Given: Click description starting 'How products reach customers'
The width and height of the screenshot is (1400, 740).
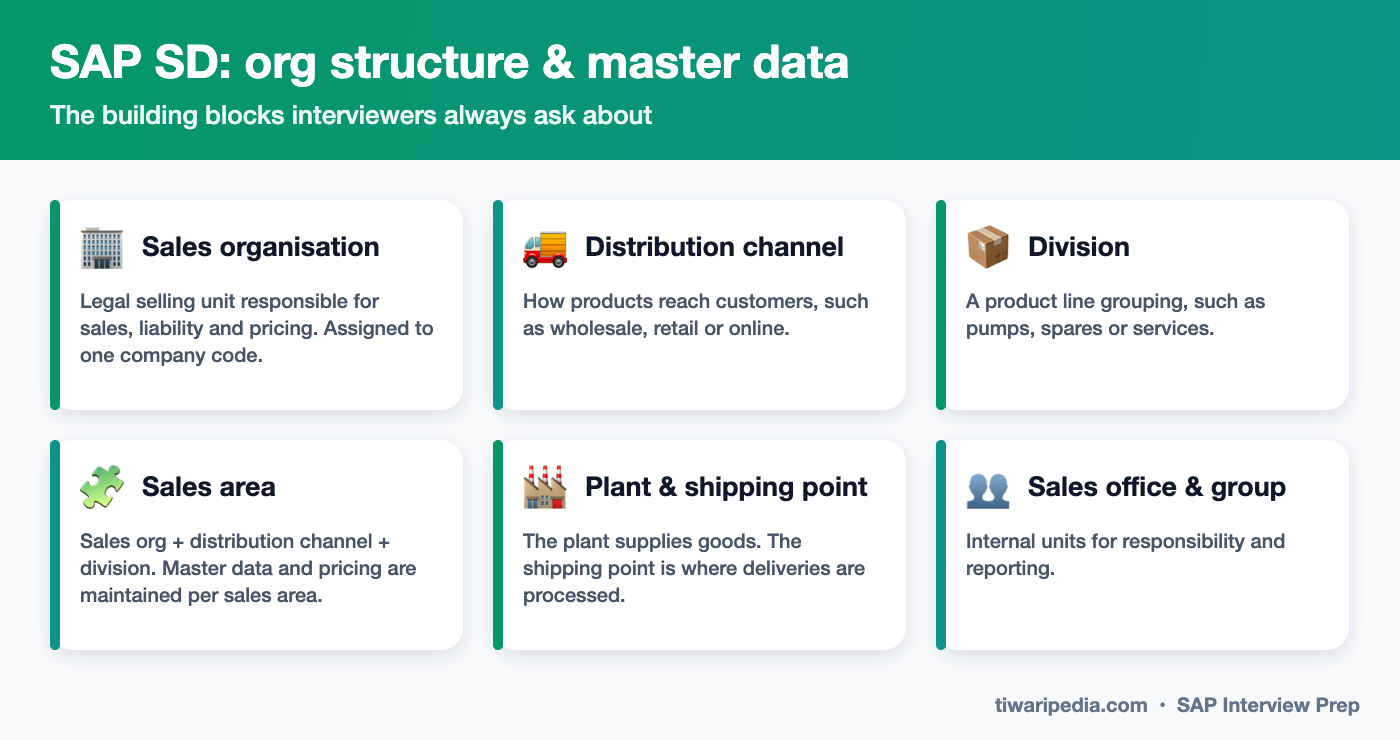Looking at the screenshot, I should click(x=696, y=314).
